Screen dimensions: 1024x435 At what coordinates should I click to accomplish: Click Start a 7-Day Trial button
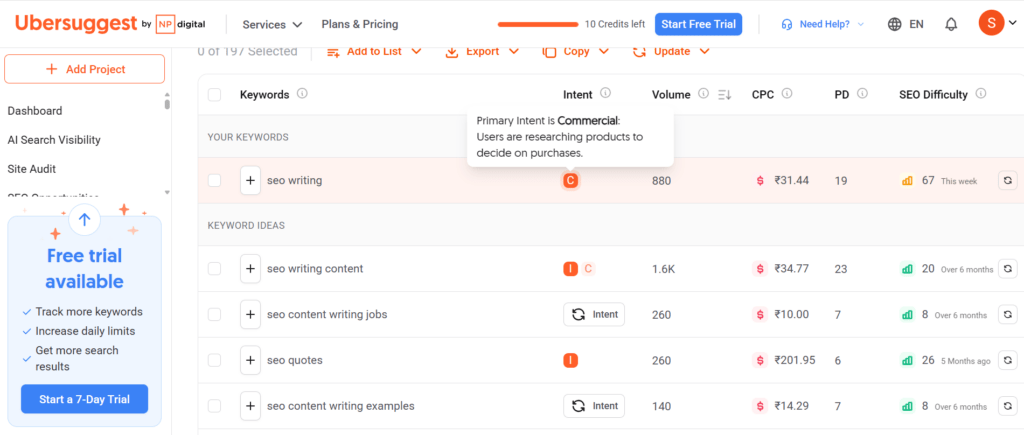[x=84, y=399]
